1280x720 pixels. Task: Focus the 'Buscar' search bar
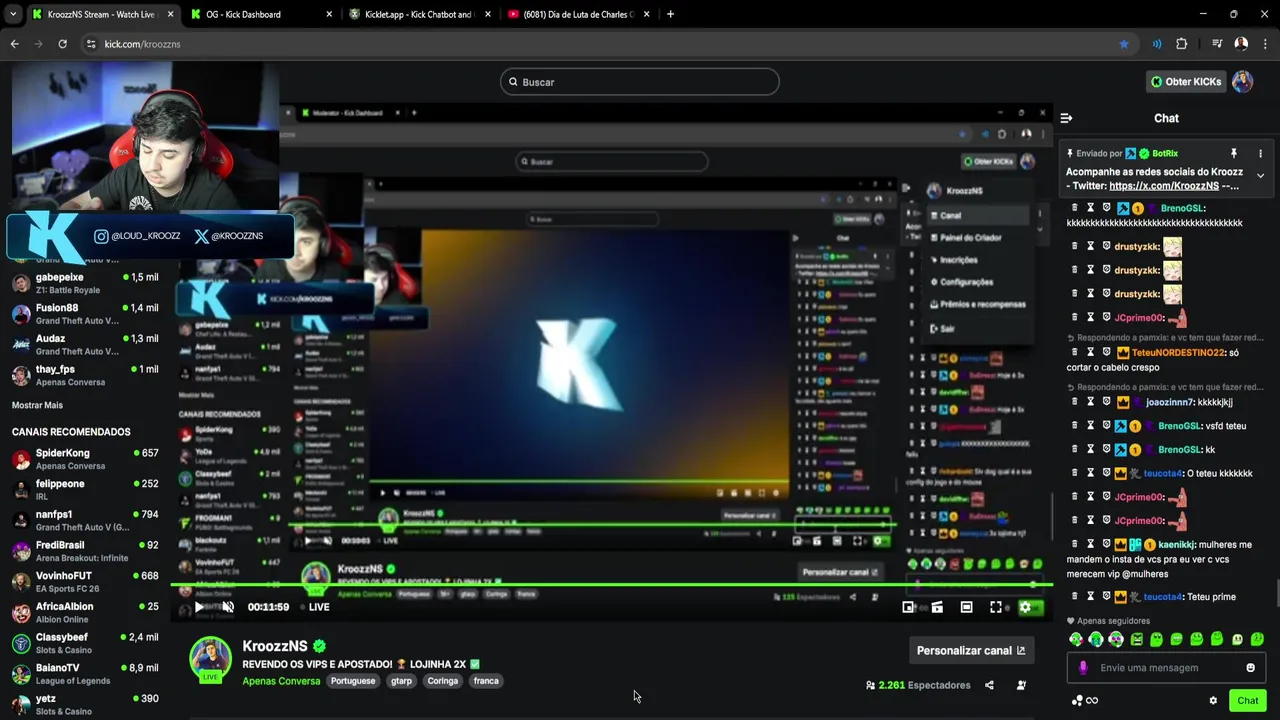tap(639, 82)
